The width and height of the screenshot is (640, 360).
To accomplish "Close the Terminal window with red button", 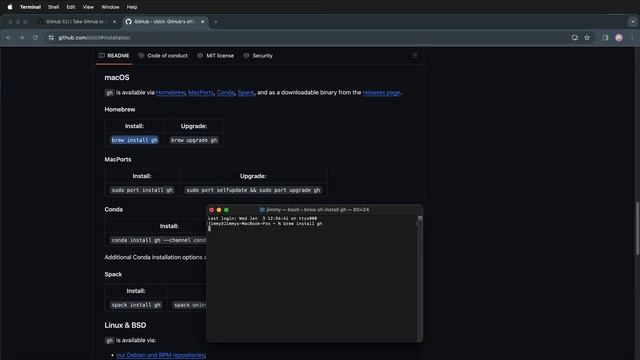I will pos(211,210).
